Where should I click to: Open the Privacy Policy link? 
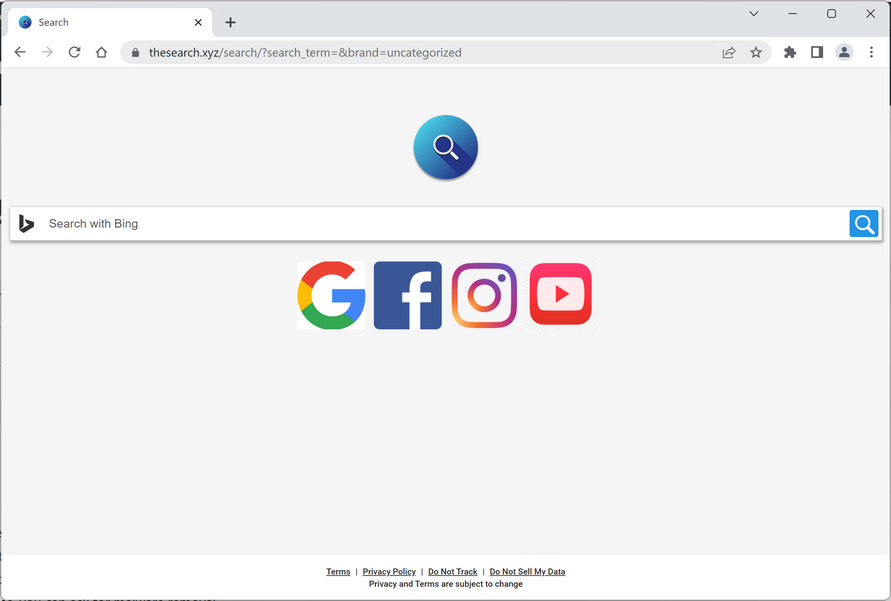[x=389, y=571]
